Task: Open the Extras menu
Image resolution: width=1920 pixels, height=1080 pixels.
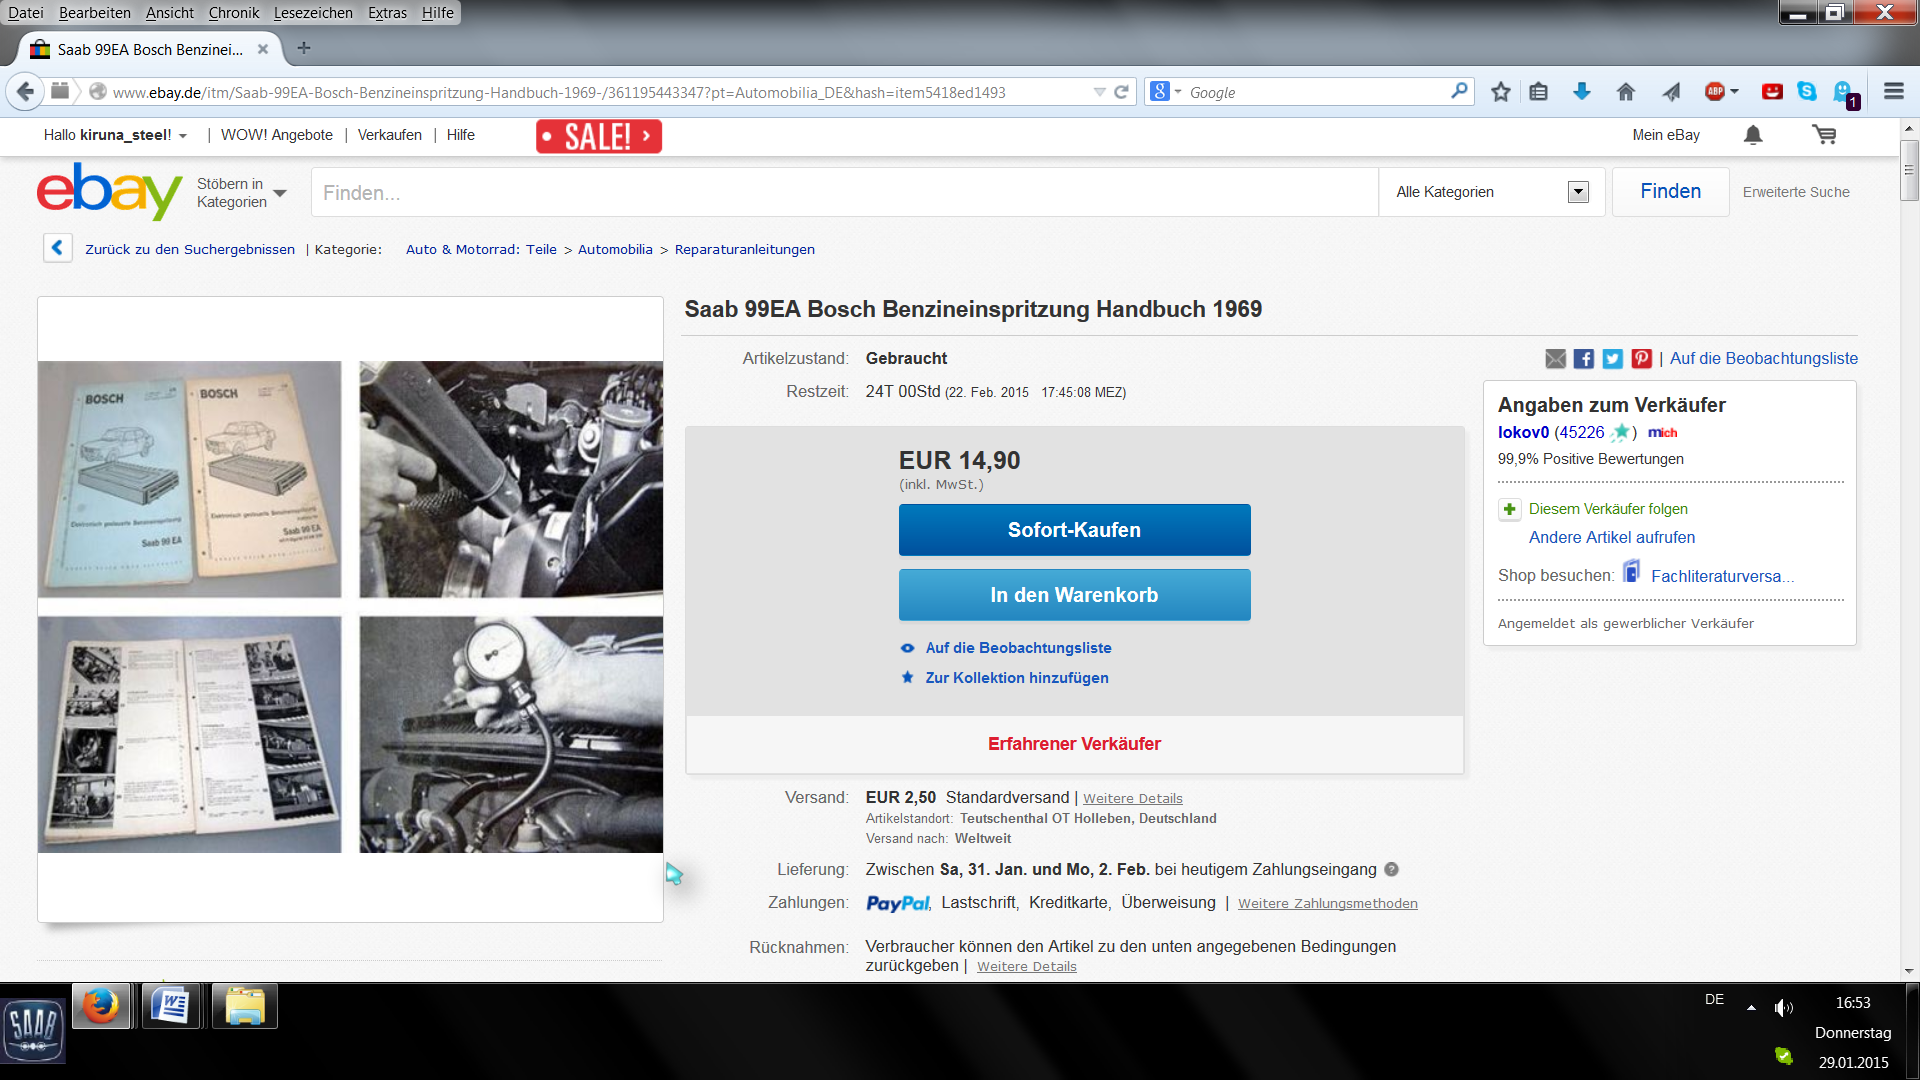Action: tap(387, 13)
